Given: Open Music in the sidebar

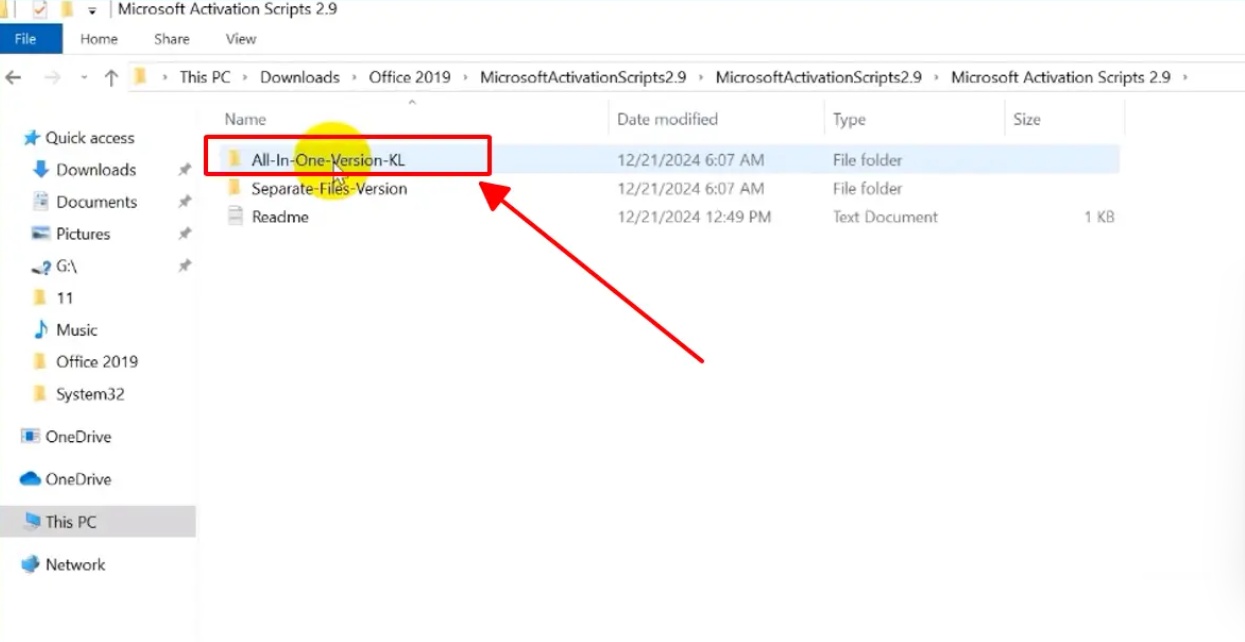Looking at the screenshot, I should (x=77, y=330).
